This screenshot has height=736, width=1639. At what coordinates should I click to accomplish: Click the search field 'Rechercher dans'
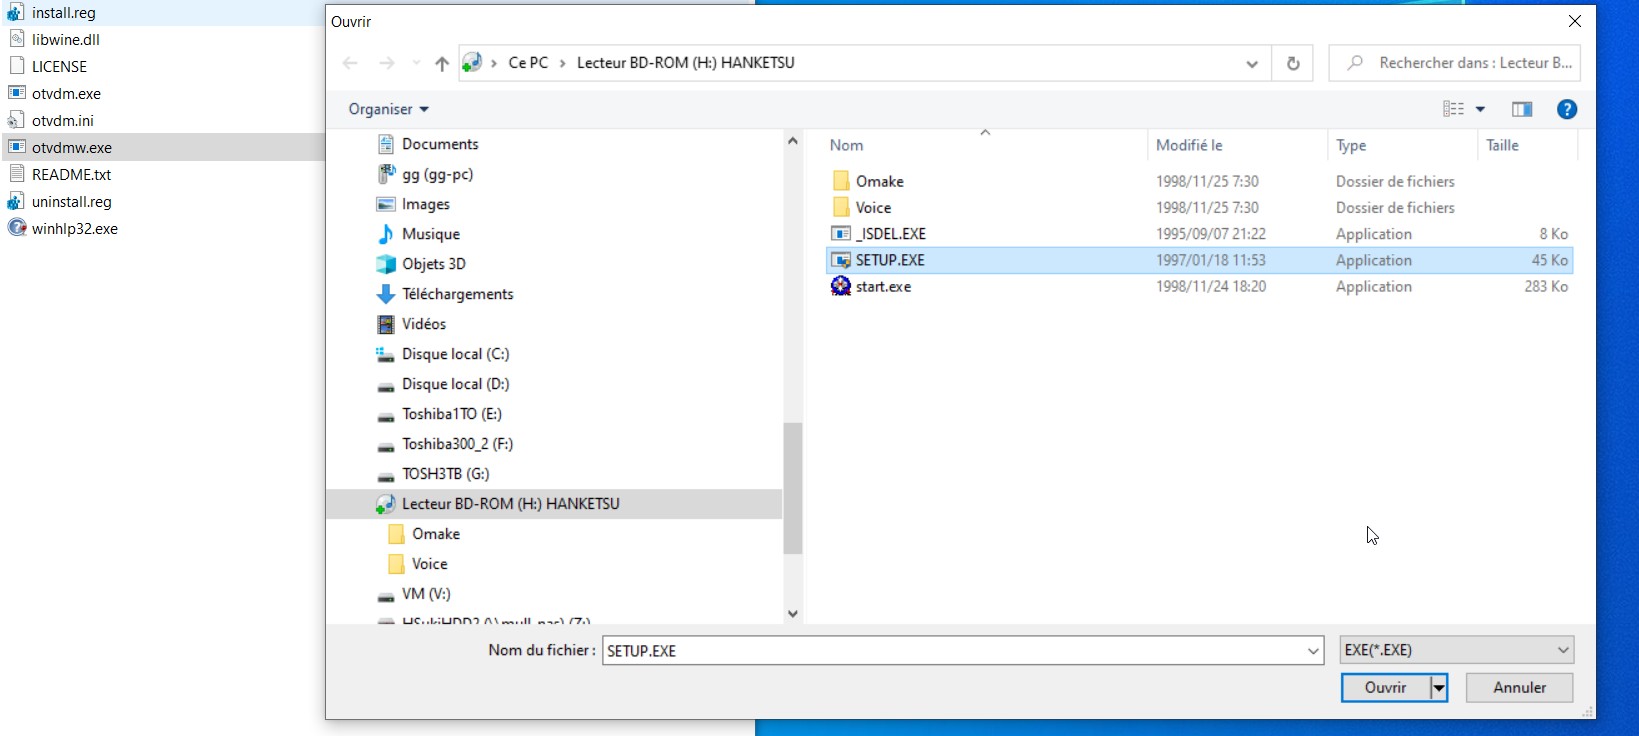[x=1455, y=63]
